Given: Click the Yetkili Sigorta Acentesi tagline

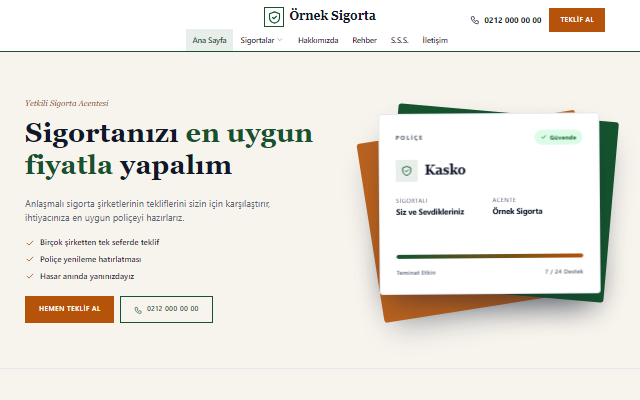Looking at the screenshot, I should 67,103.
